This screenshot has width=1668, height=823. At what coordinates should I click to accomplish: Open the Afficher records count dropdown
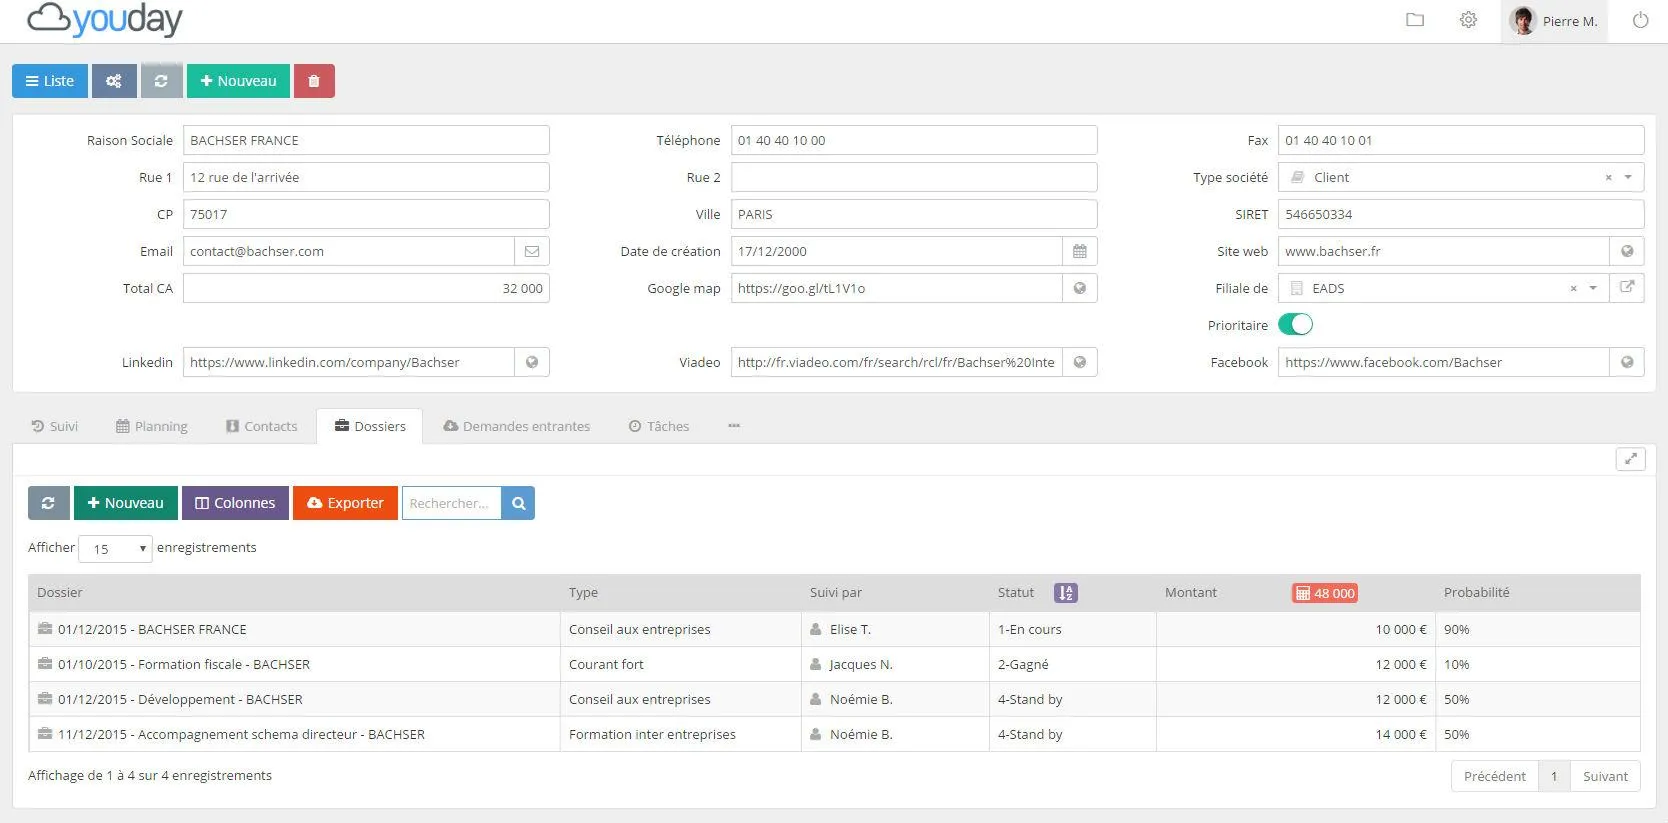coord(115,549)
